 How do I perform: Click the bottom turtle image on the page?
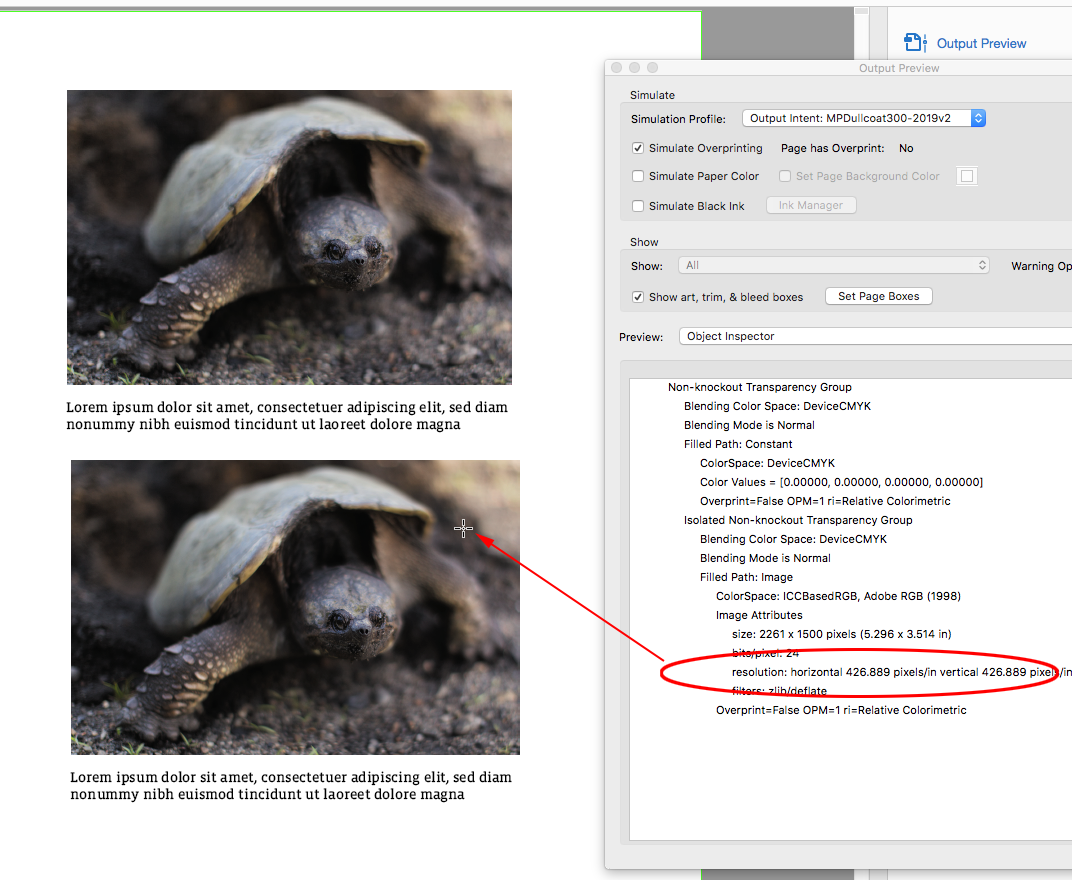click(x=295, y=607)
